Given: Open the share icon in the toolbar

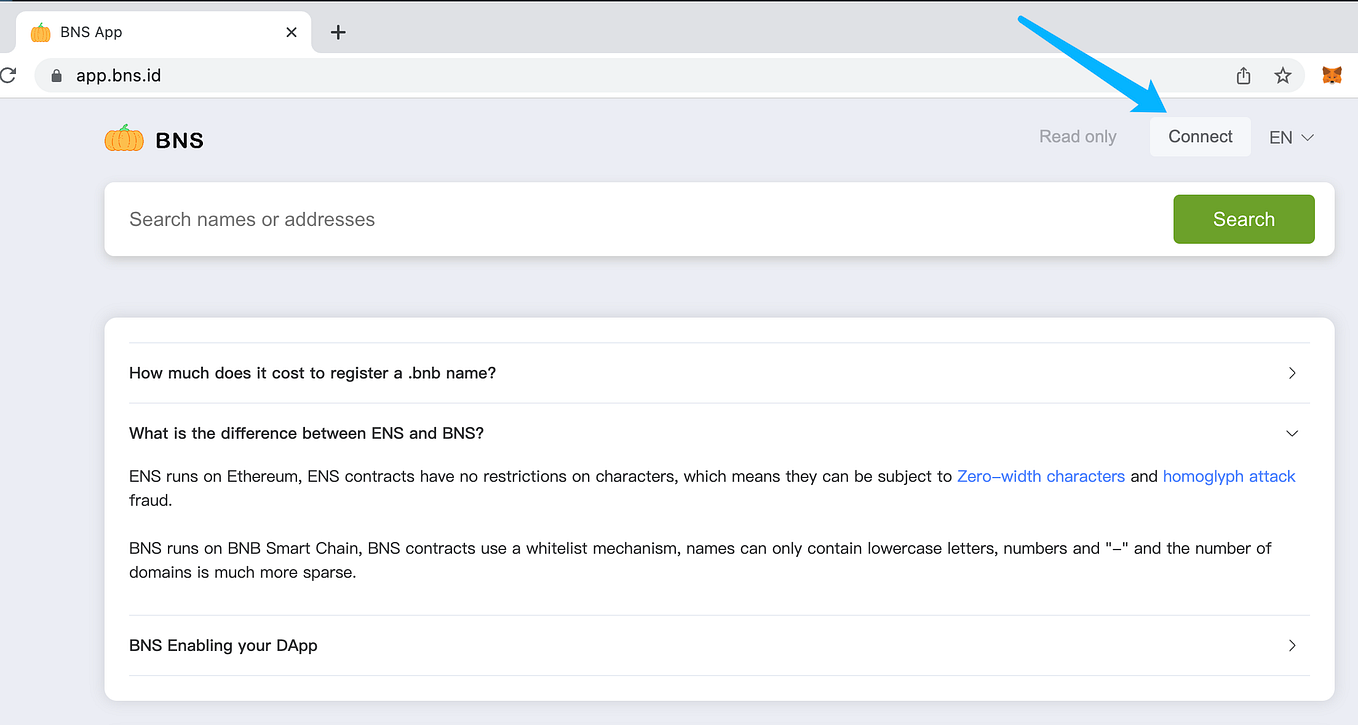Looking at the screenshot, I should 1243,75.
